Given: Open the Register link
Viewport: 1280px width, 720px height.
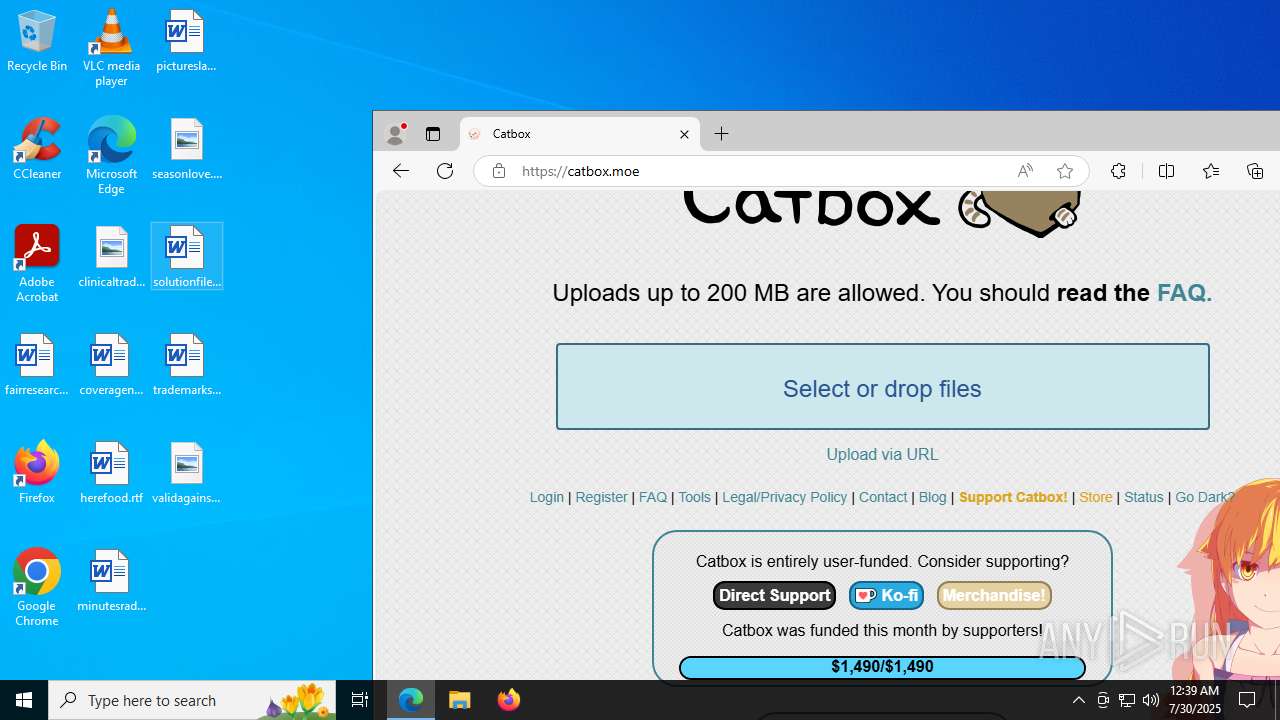Looking at the screenshot, I should (601, 497).
